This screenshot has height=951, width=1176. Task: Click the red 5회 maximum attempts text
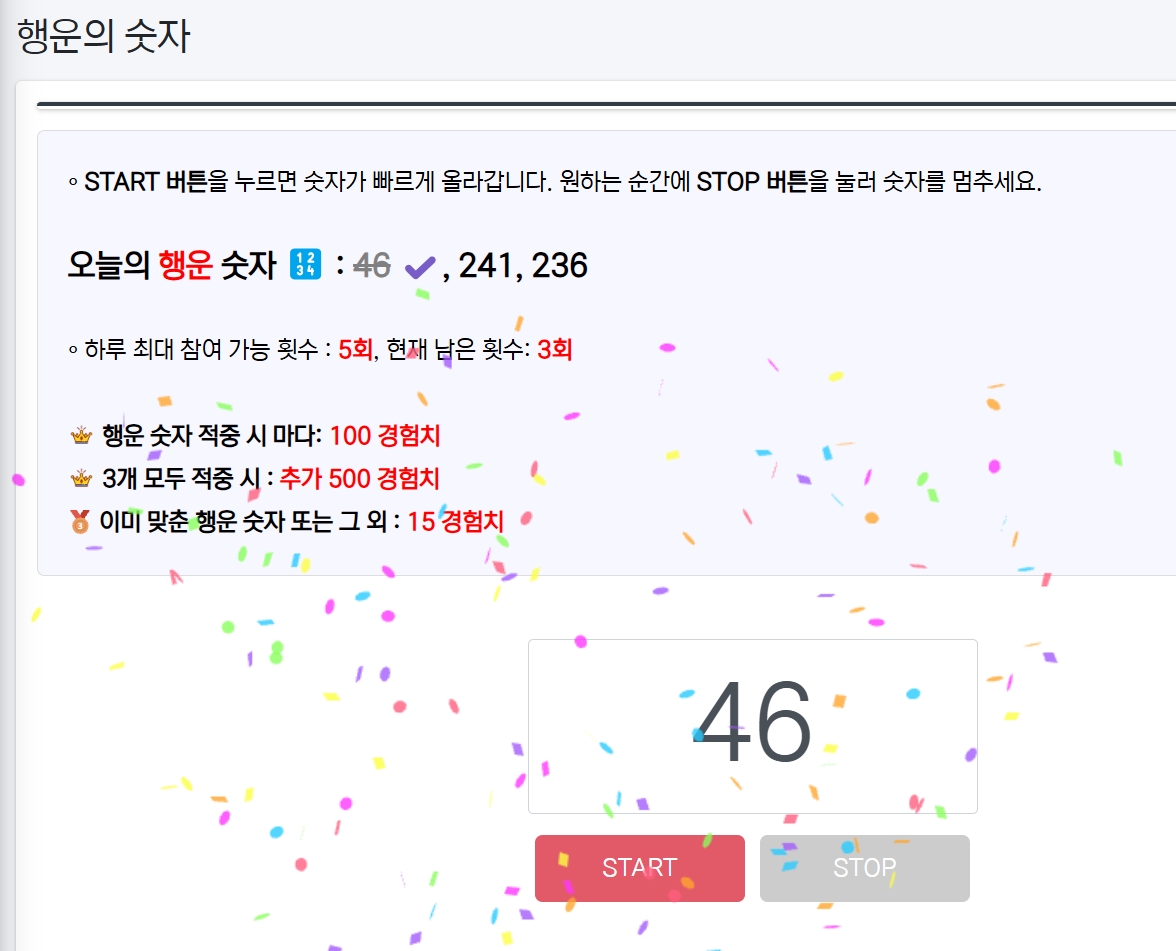pyautogui.click(x=356, y=349)
